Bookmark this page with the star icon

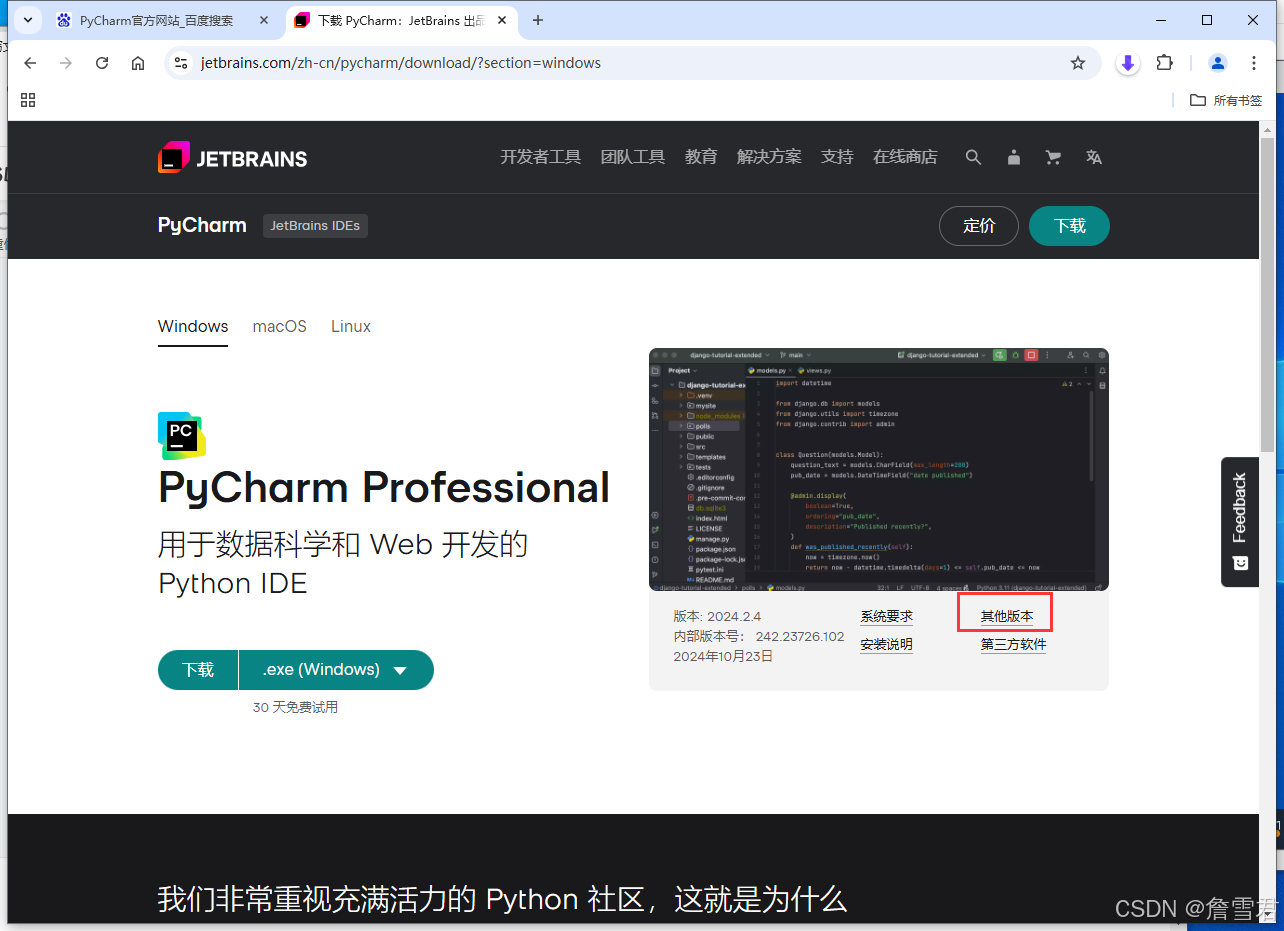tap(1078, 63)
